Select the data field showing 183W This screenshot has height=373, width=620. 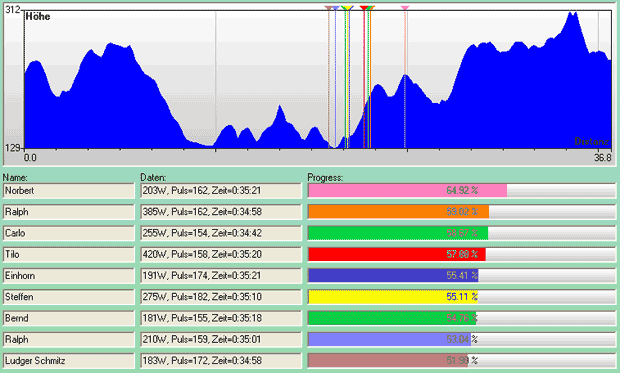pyautogui.click(x=221, y=361)
